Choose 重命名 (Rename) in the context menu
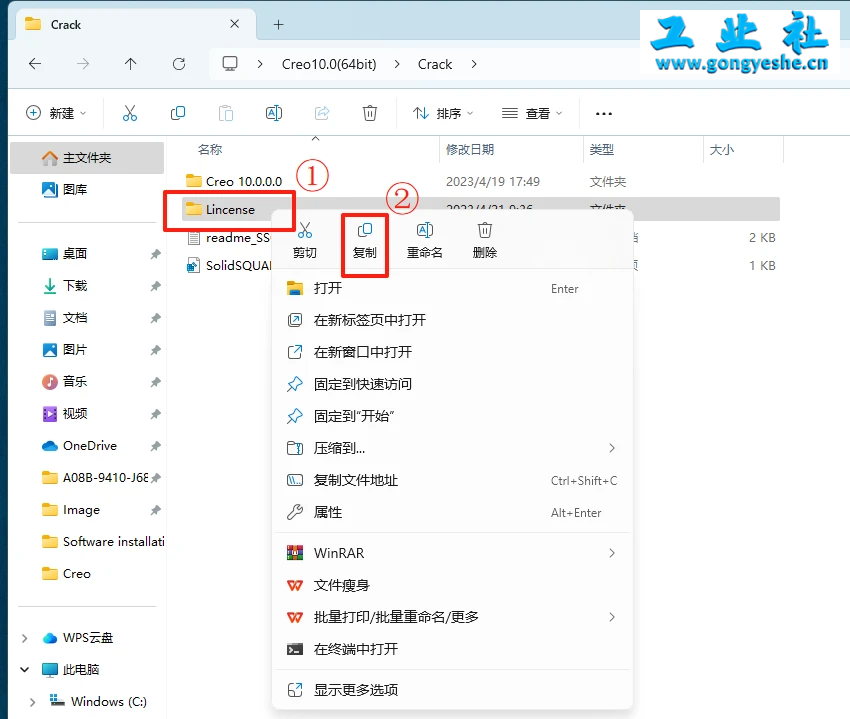Screen dimensions: 850x719 (424, 240)
